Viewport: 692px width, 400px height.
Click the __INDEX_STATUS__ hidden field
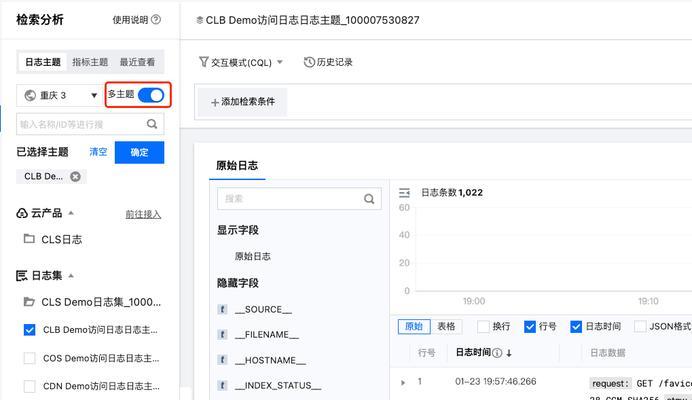click(x=278, y=385)
